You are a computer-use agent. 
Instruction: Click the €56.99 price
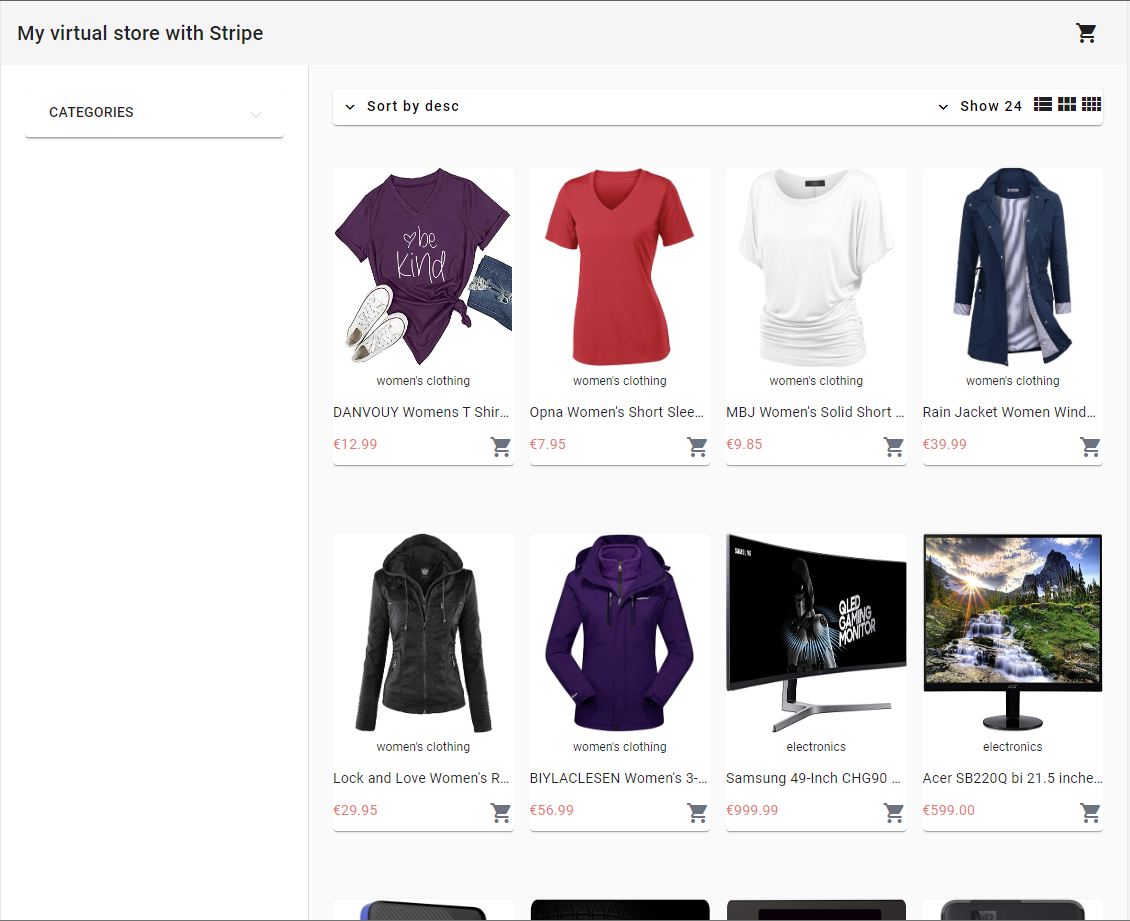point(552,810)
